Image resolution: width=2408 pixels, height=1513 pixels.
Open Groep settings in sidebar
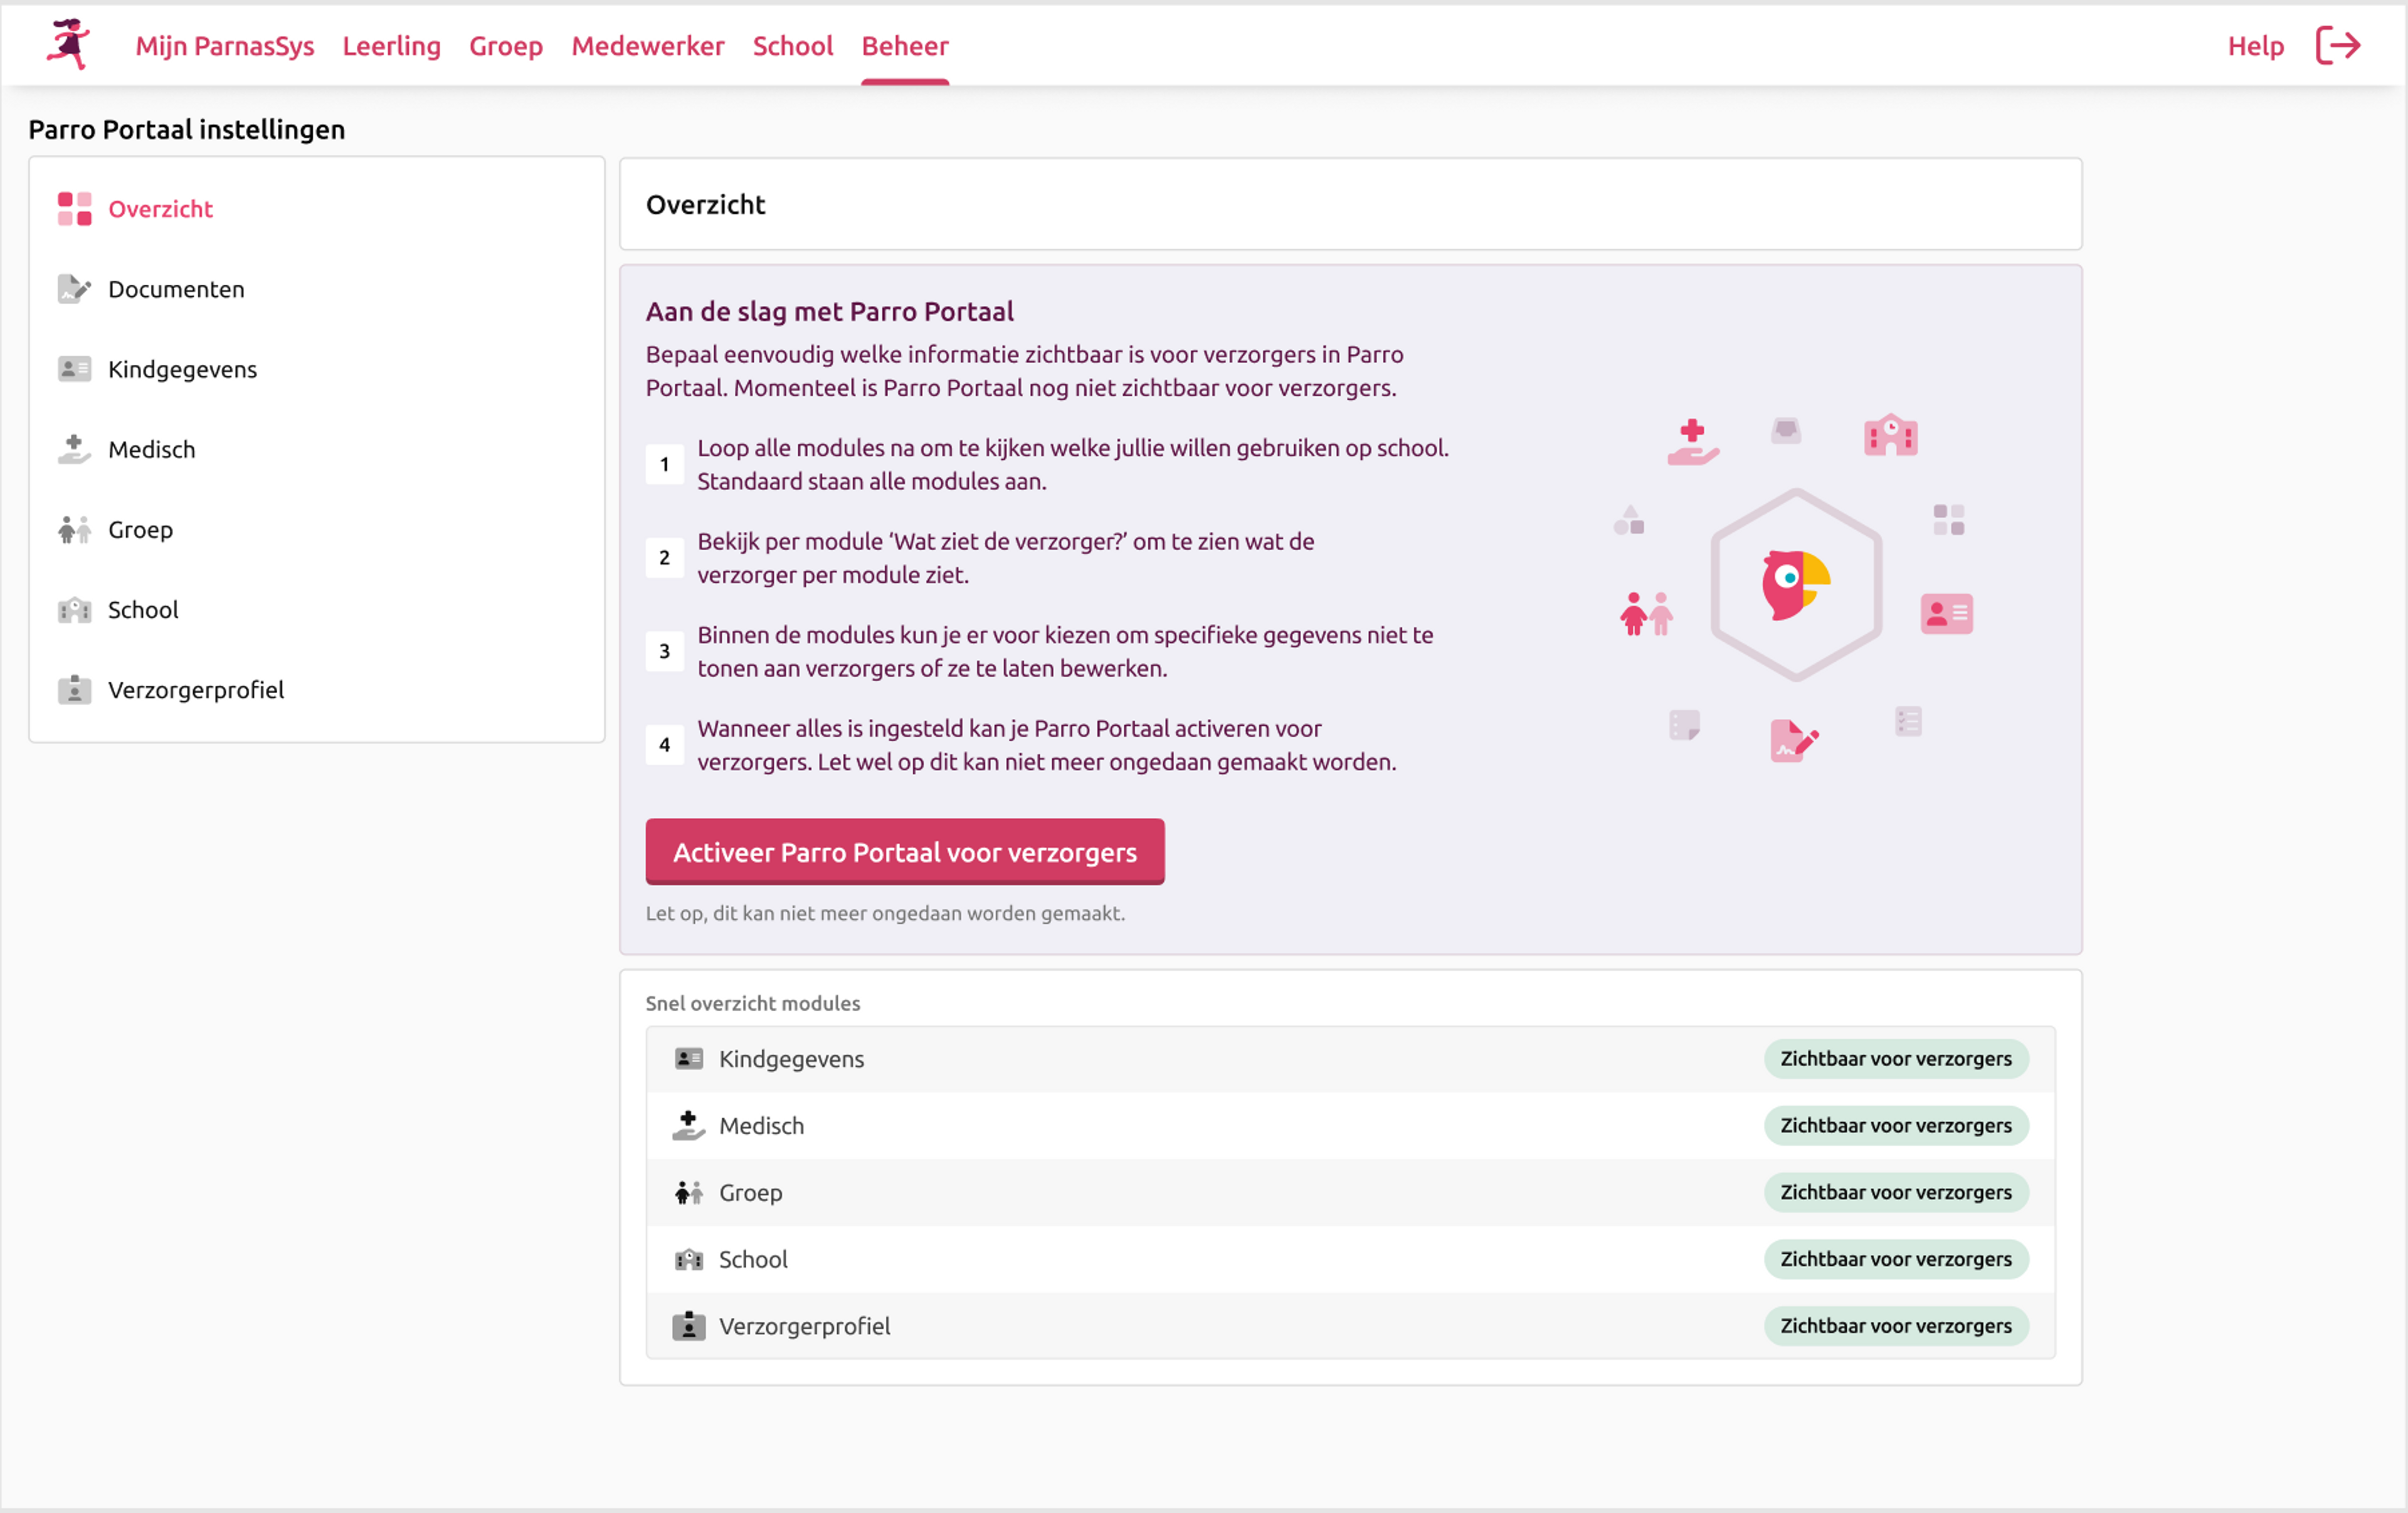tap(140, 529)
